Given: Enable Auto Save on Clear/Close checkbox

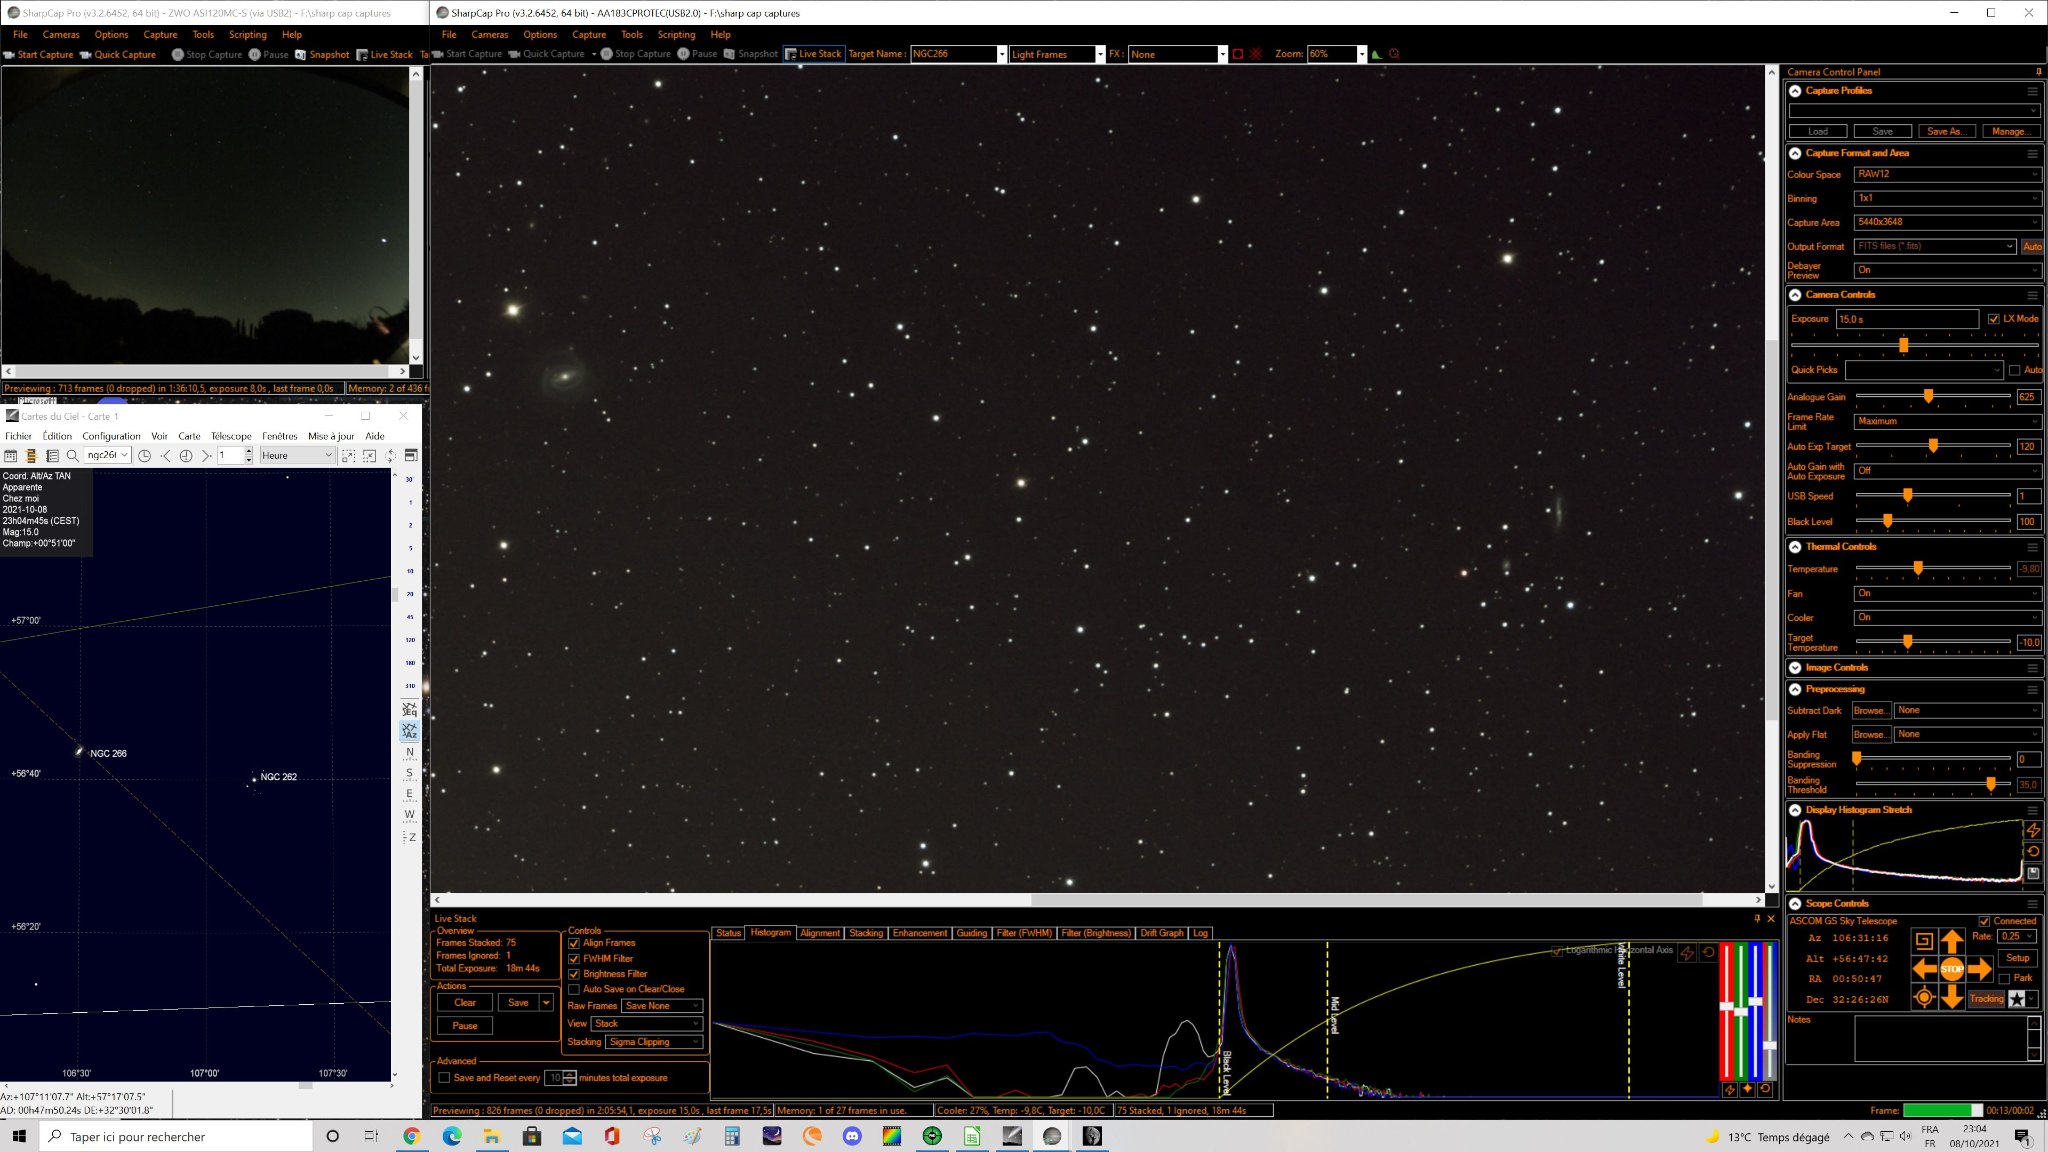Looking at the screenshot, I should pyautogui.click(x=574, y=989).
